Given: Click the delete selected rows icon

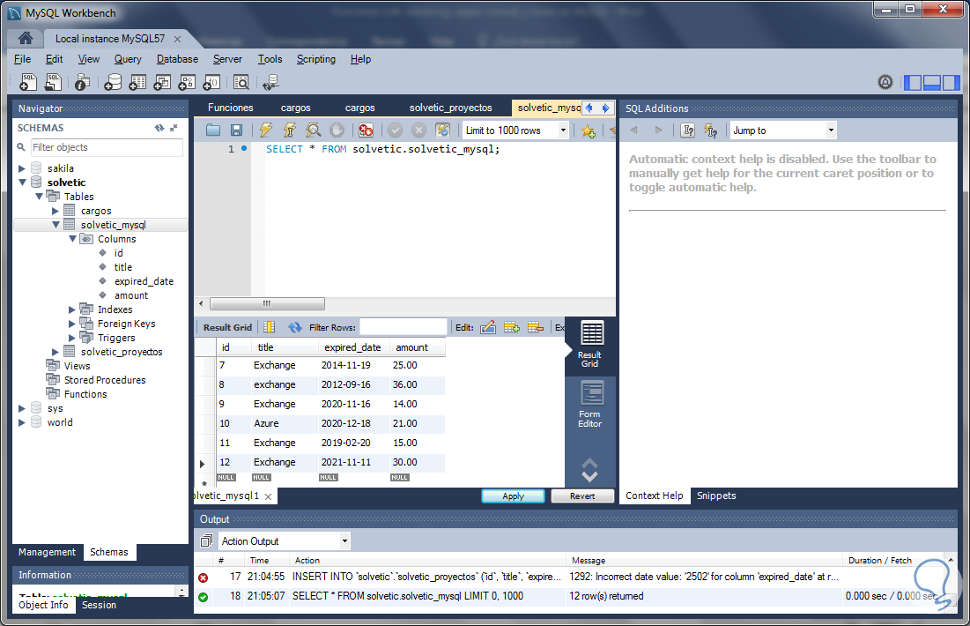Looking at the screenshot, I should (536, 327).
